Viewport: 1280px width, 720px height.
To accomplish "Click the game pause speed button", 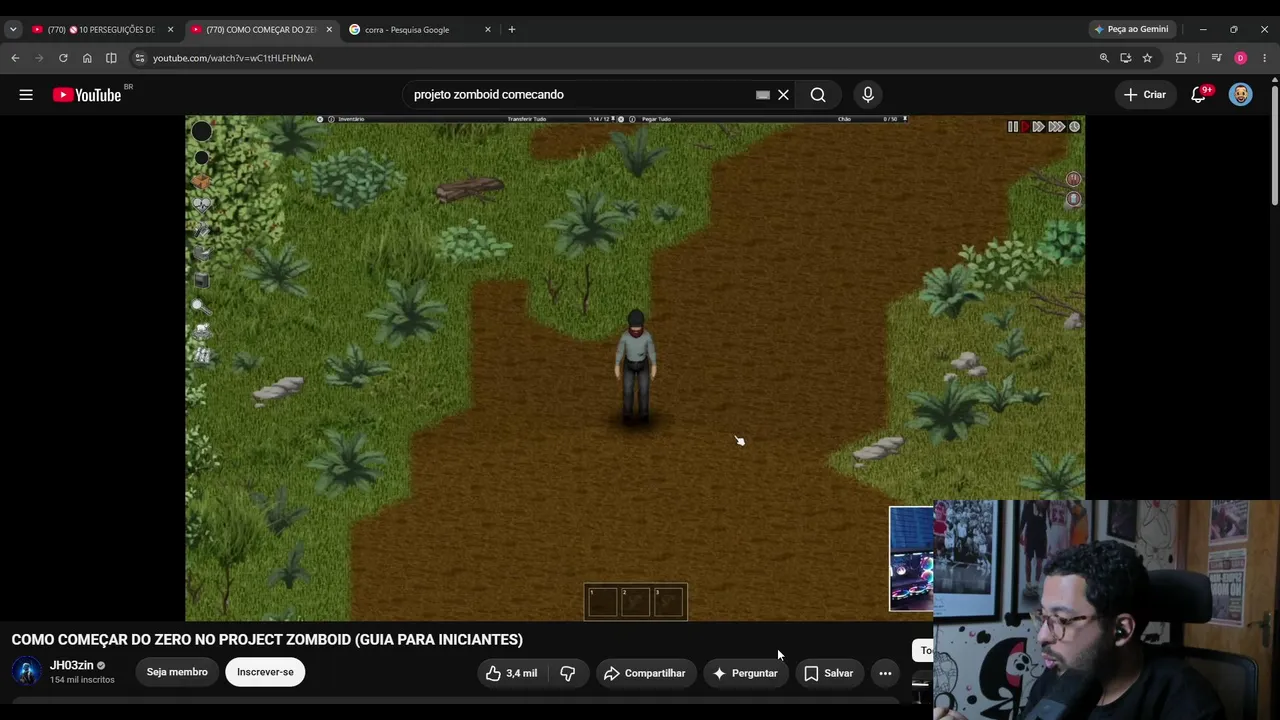I will coord(1013,127).
